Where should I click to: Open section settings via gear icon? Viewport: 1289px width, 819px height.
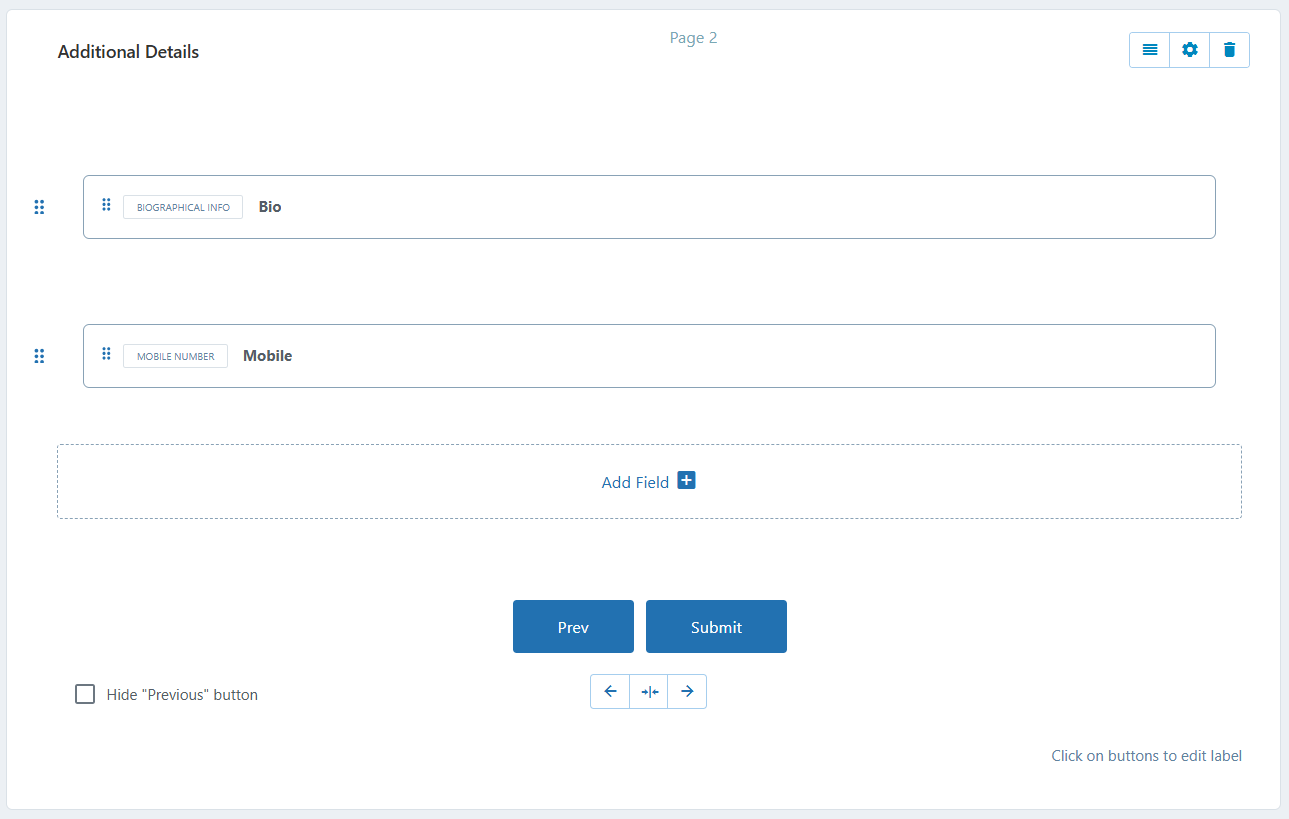[x=1189, y=50]
